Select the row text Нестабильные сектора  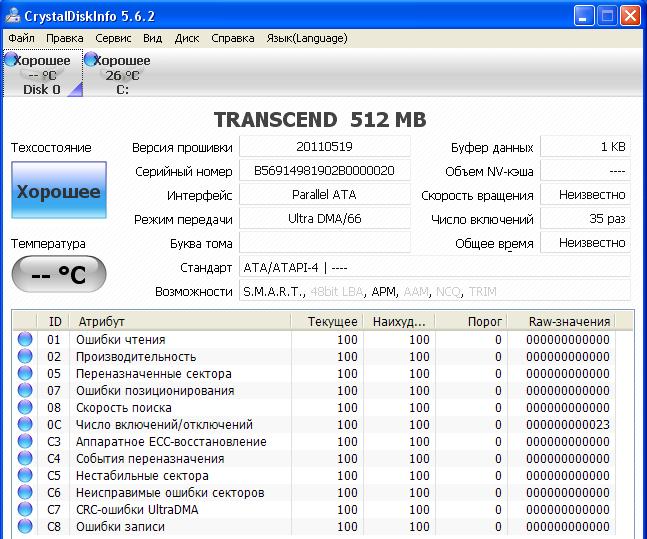point(142,475)
